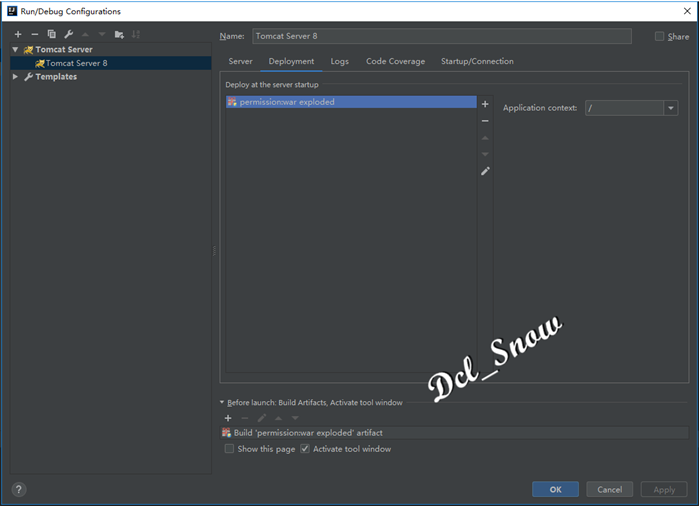This screenshot has width=699, height=506.
Task: Open Application context dropdown arrow
Action: 670,108
